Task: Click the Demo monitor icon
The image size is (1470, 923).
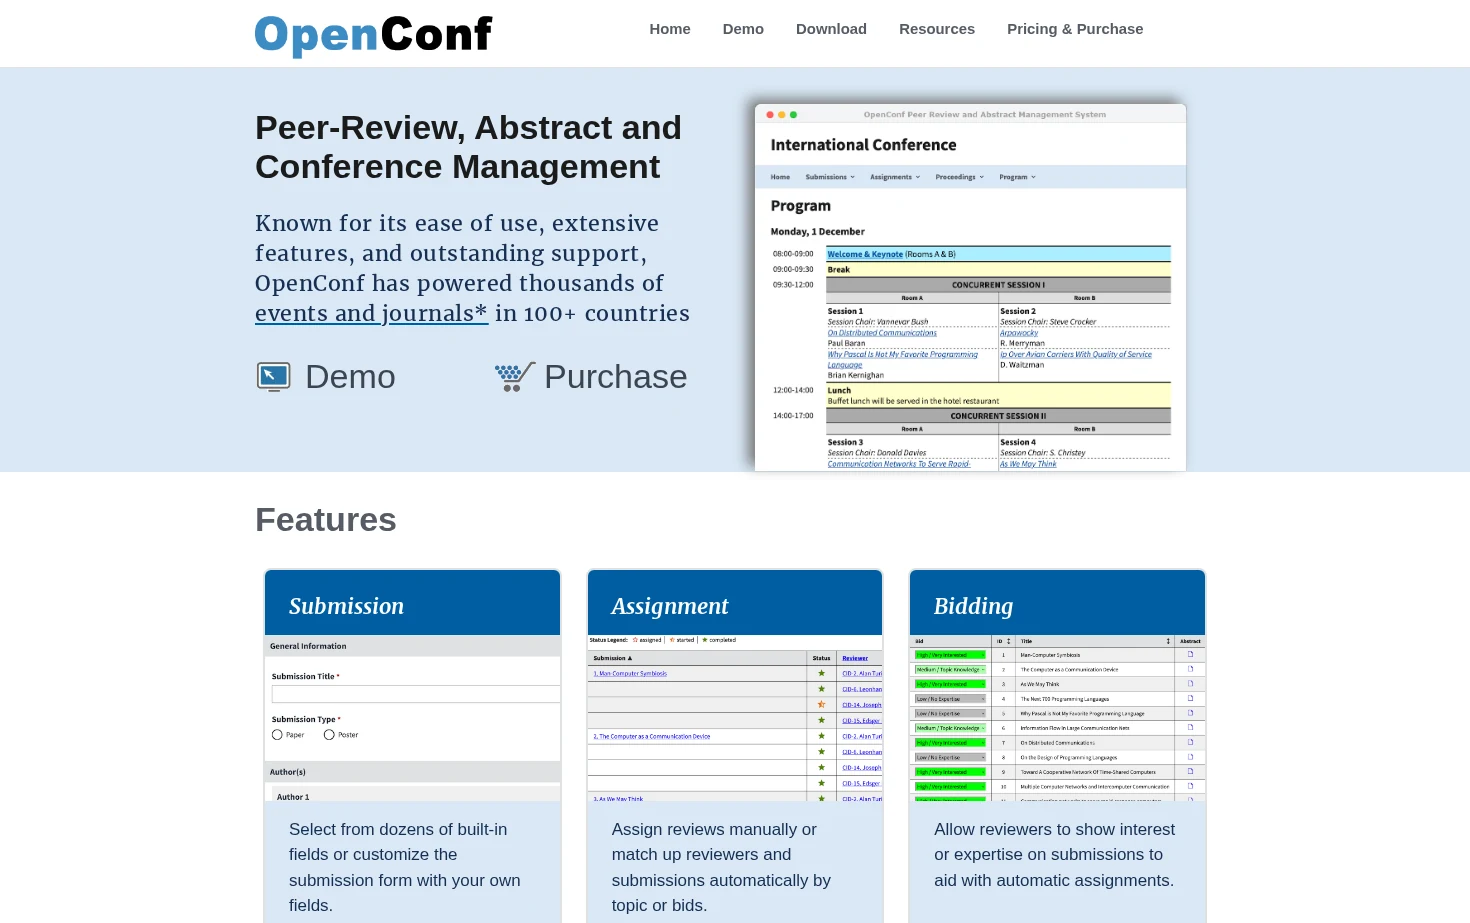Action: [274, 377]
